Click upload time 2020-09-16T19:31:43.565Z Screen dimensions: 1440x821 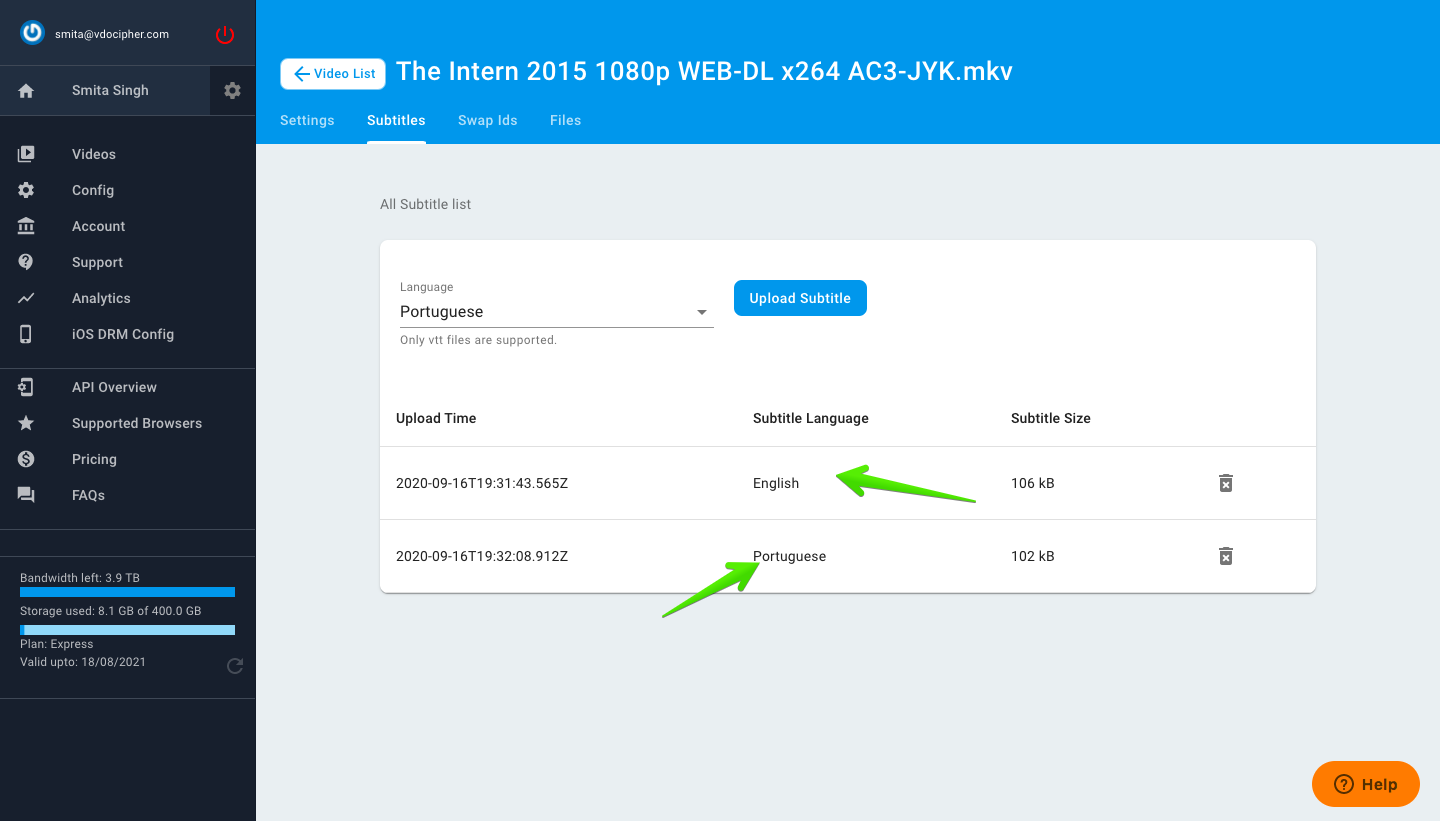[482, 483]
